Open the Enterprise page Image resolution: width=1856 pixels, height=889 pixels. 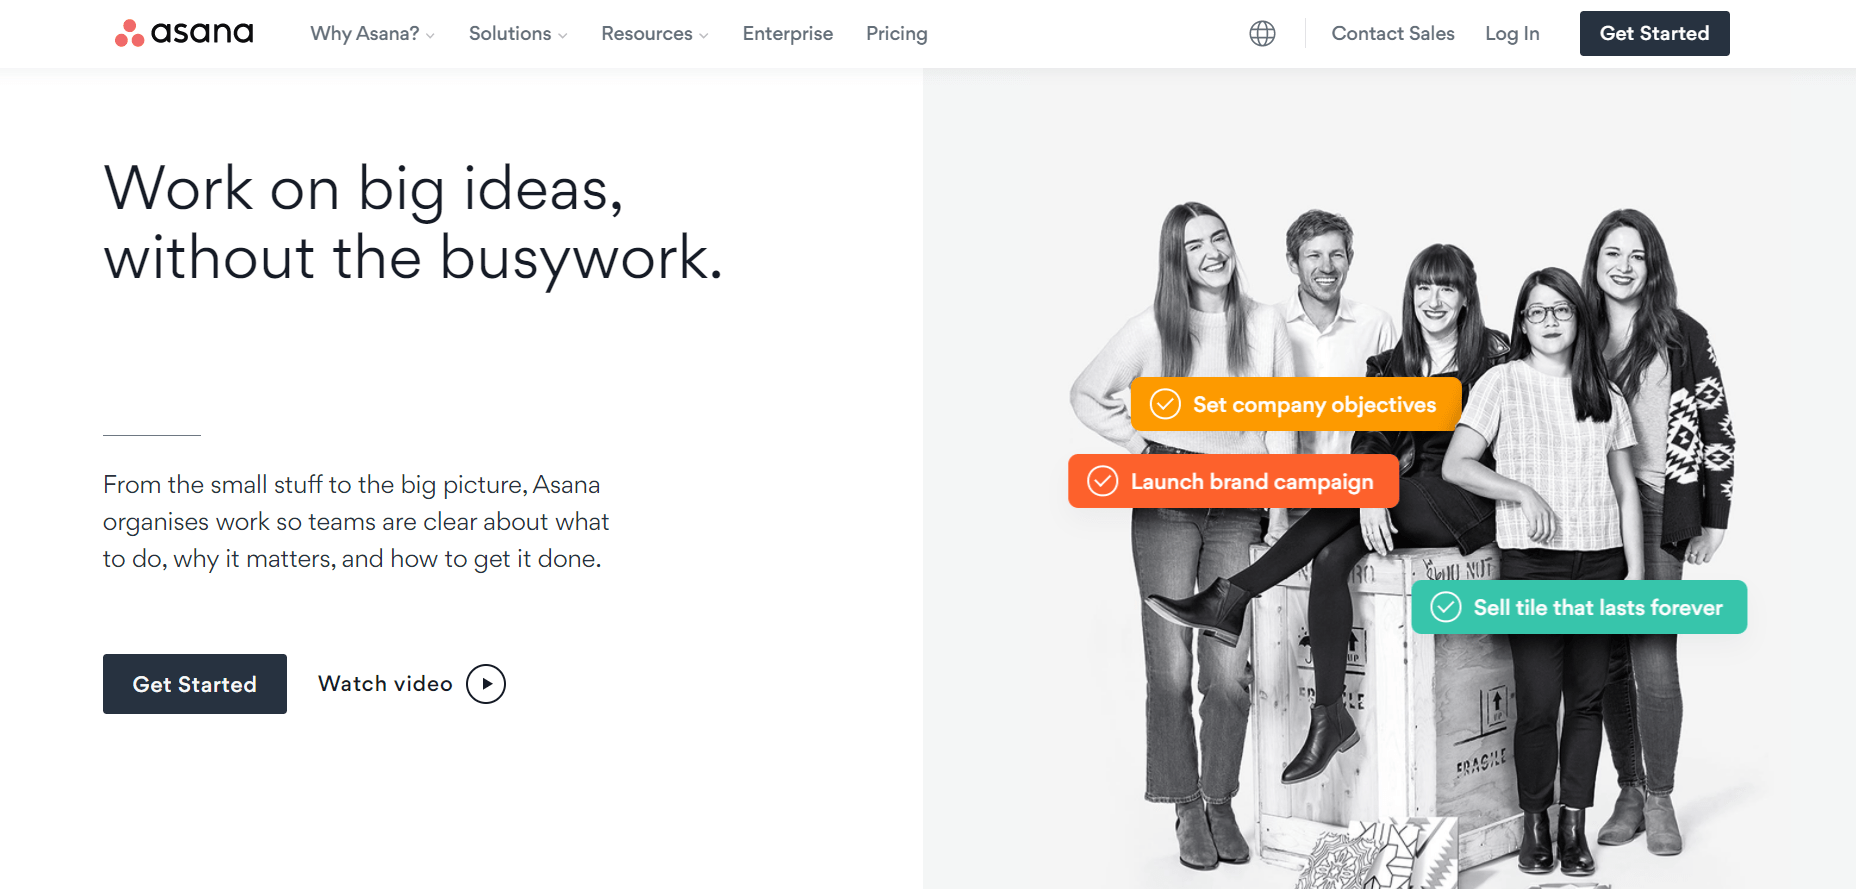point(788,33)
